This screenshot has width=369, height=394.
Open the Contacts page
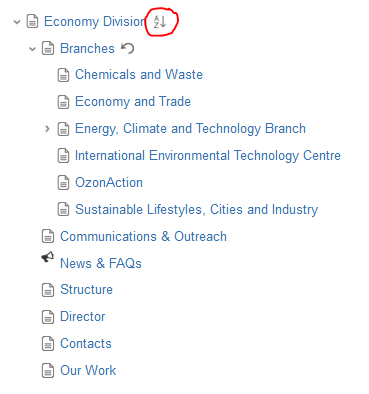click(86, 343)
